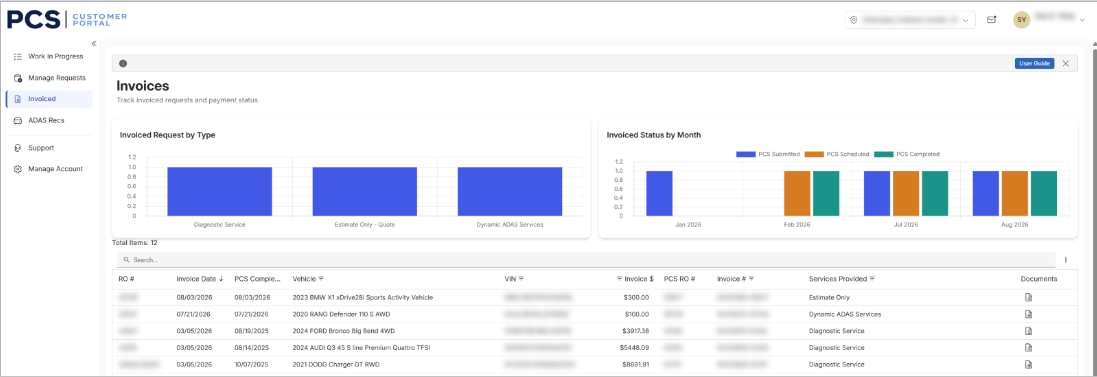Screen dimensions: 1097x377
Task: Click the PCS RO # column header
Action: tap(679, 278)
